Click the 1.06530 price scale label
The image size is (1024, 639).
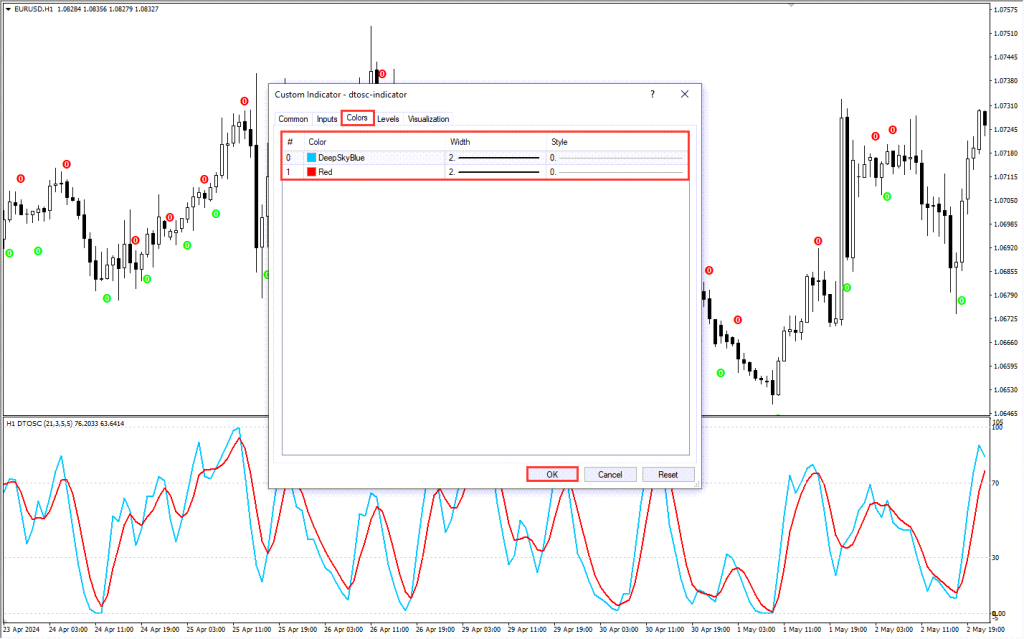coord(1006,390)
